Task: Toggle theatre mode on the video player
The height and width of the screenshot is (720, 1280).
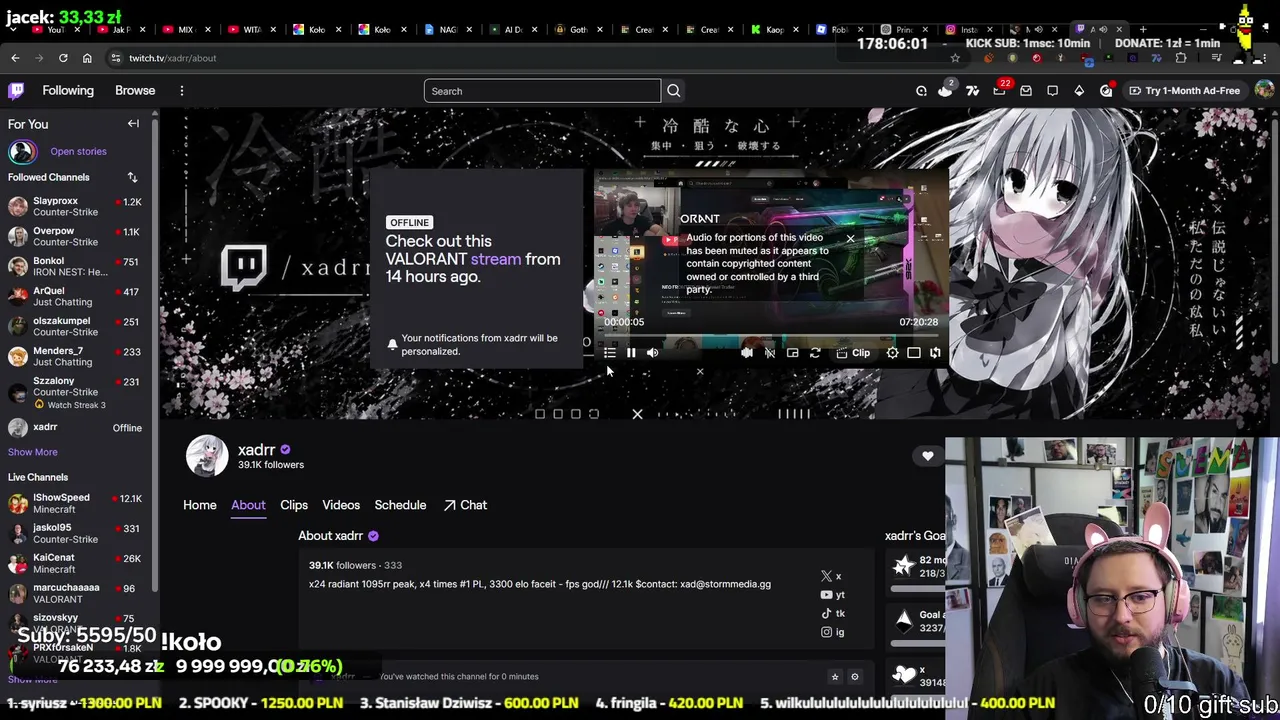Action: 914,353
